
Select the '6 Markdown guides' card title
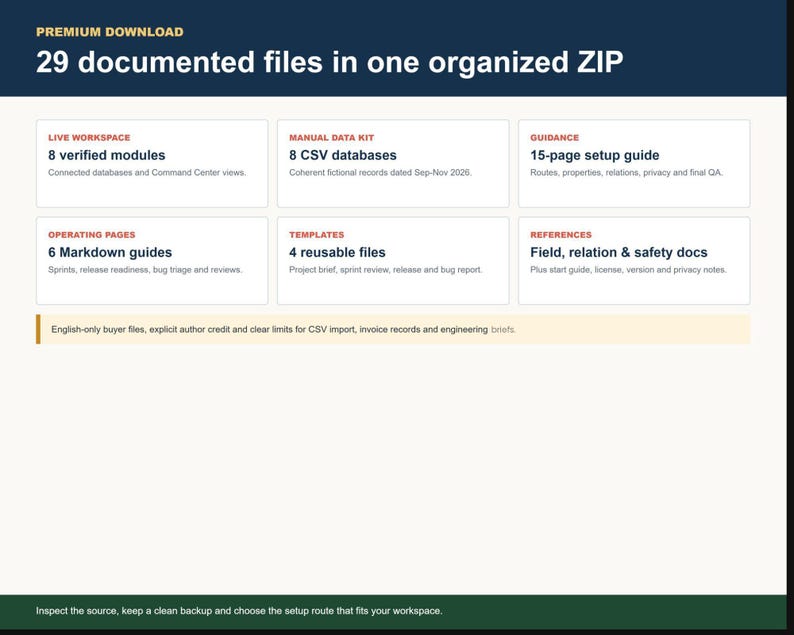click(110, 253)
